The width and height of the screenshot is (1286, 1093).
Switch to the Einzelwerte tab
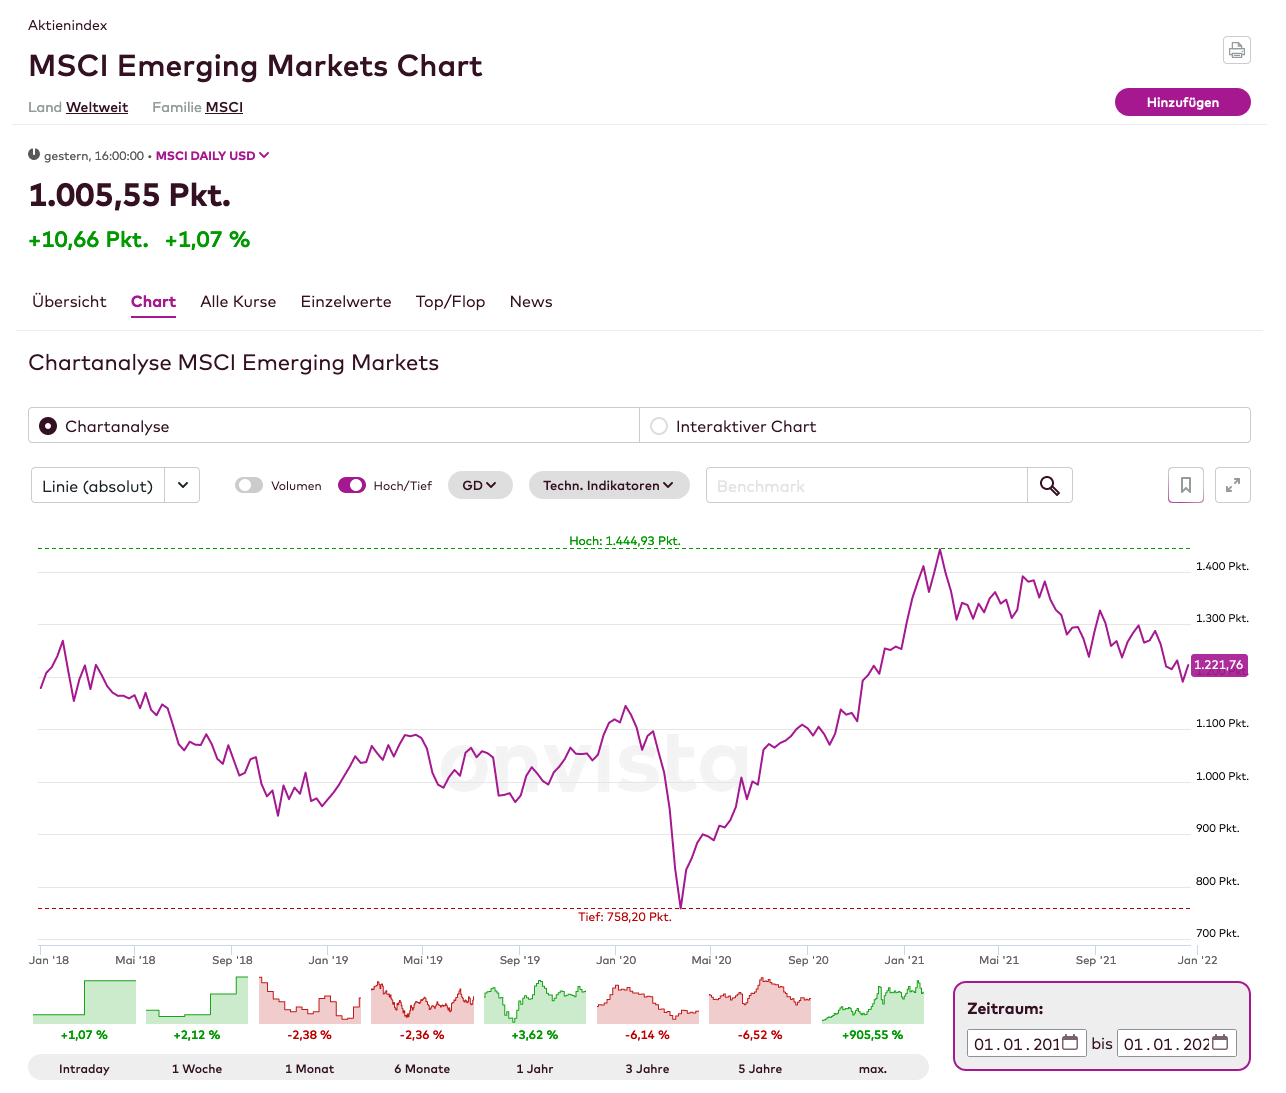tap(346, 302)
